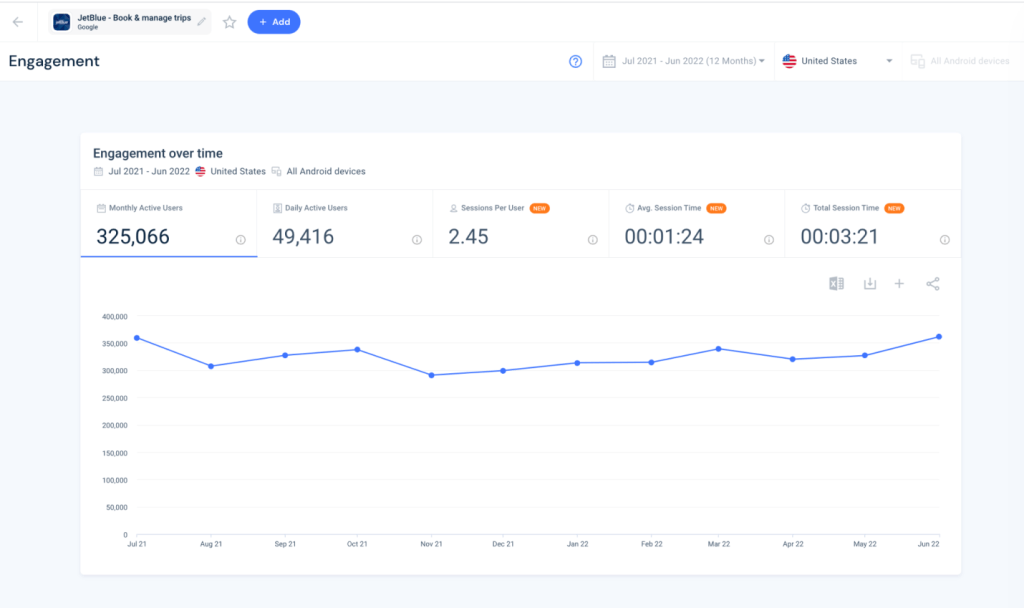Screen dimensions: 1024x608
Task: Click the Nov 21 data point on chart
Action: click(x=431, y=376)
